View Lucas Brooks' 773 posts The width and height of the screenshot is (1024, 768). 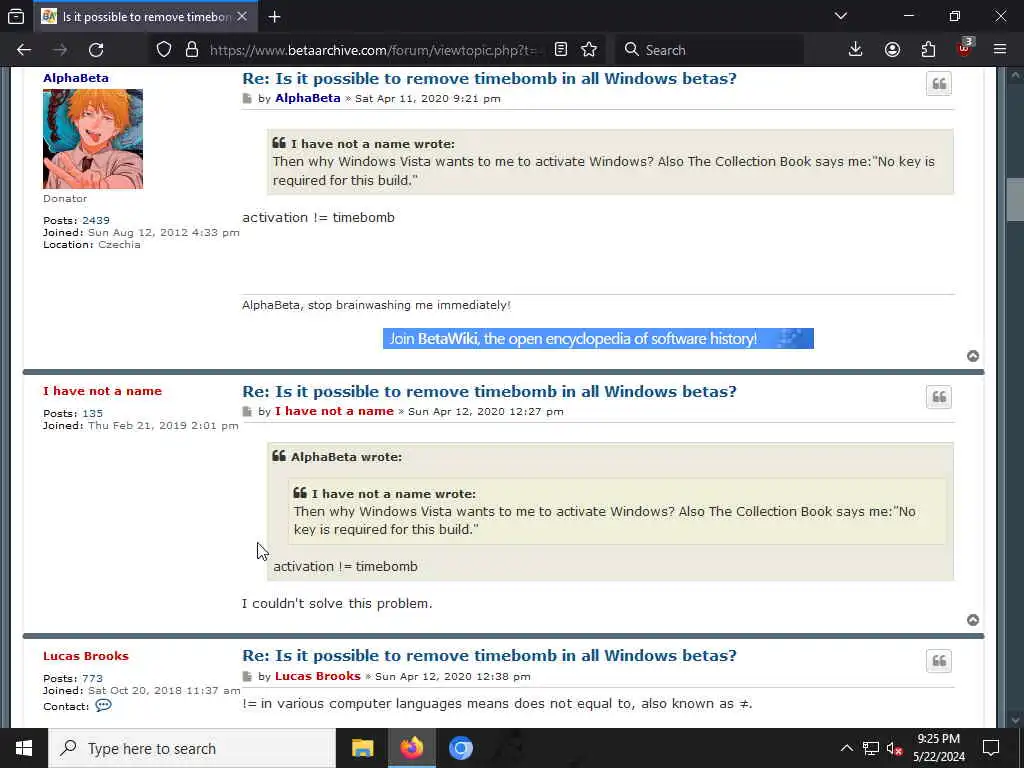93,679
